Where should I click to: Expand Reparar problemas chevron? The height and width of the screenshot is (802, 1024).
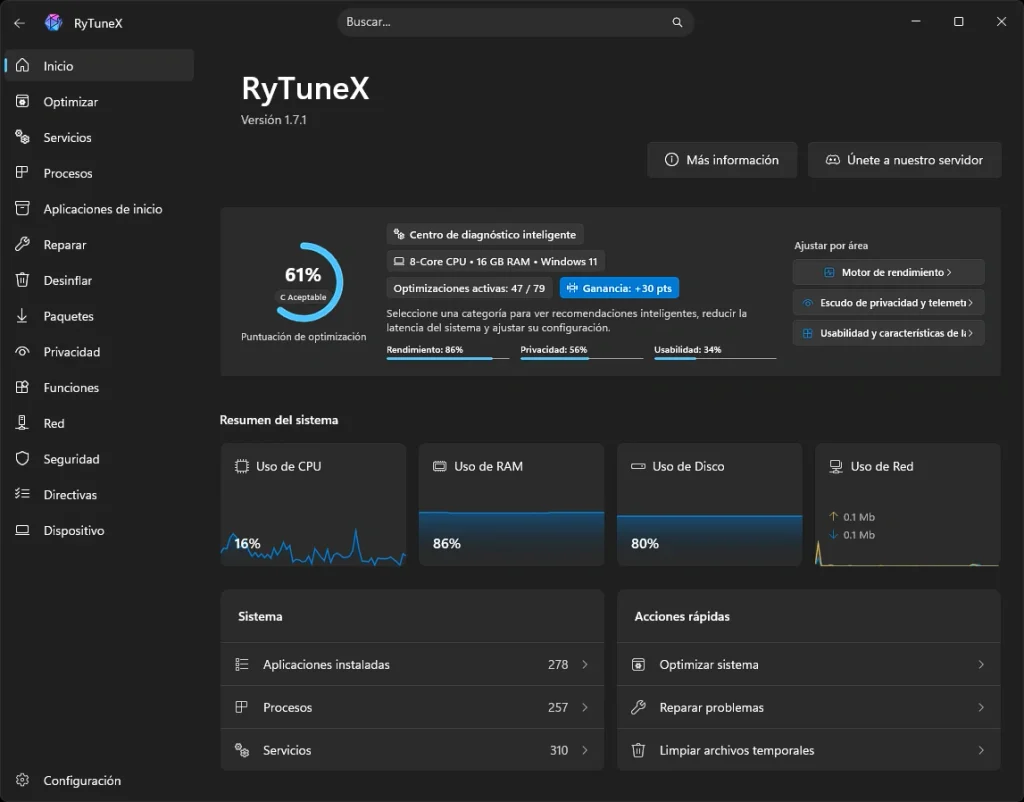981,707
